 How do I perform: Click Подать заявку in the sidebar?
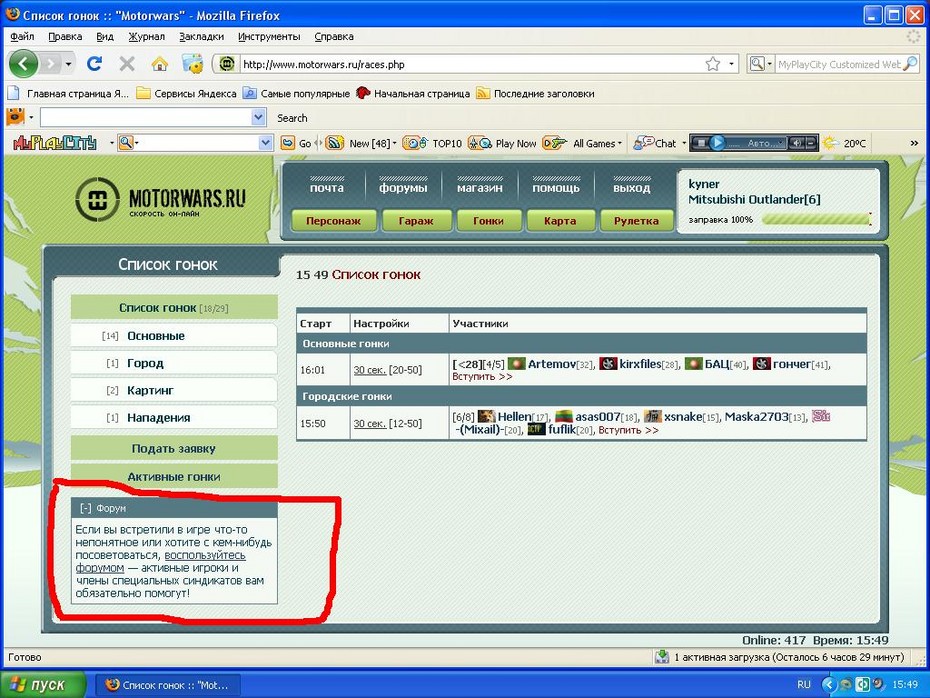174,448
